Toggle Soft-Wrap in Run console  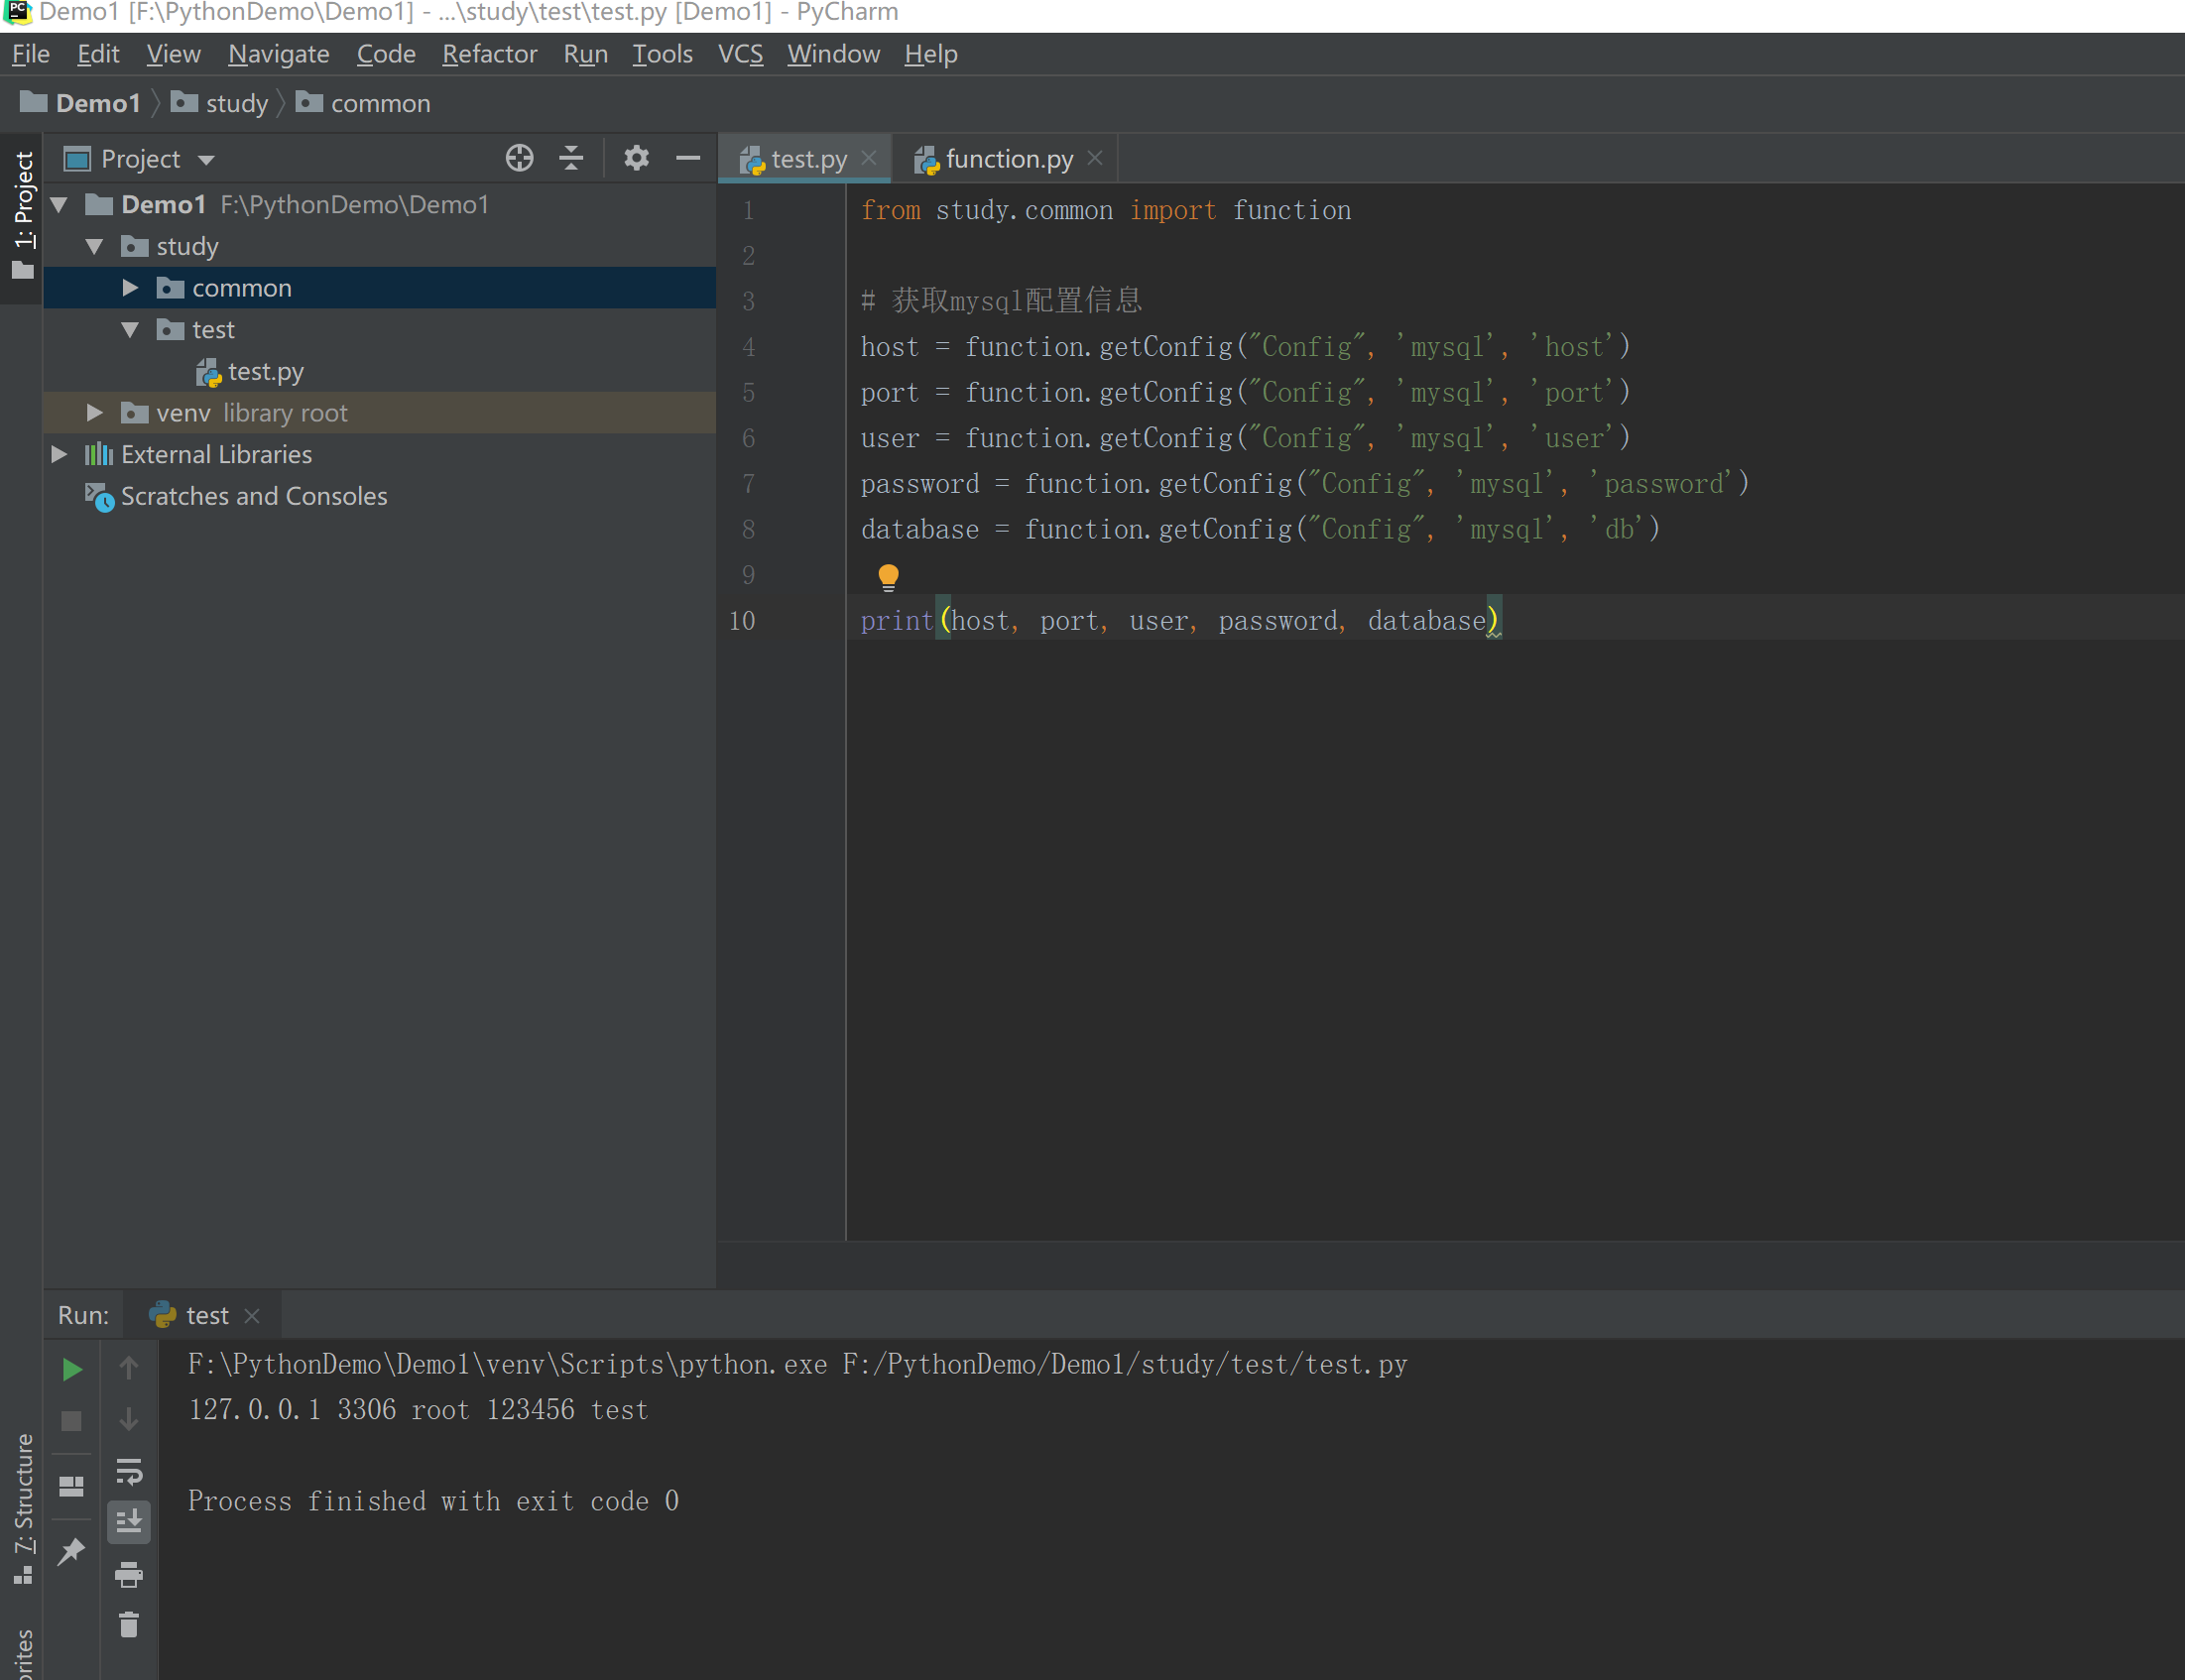pos(129,1471)
